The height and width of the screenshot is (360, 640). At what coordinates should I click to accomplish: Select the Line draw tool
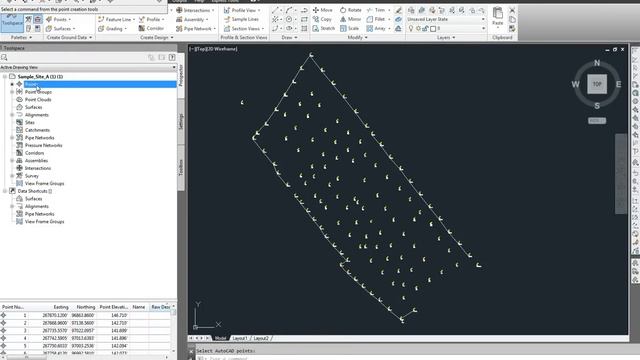tap(276, 10)
